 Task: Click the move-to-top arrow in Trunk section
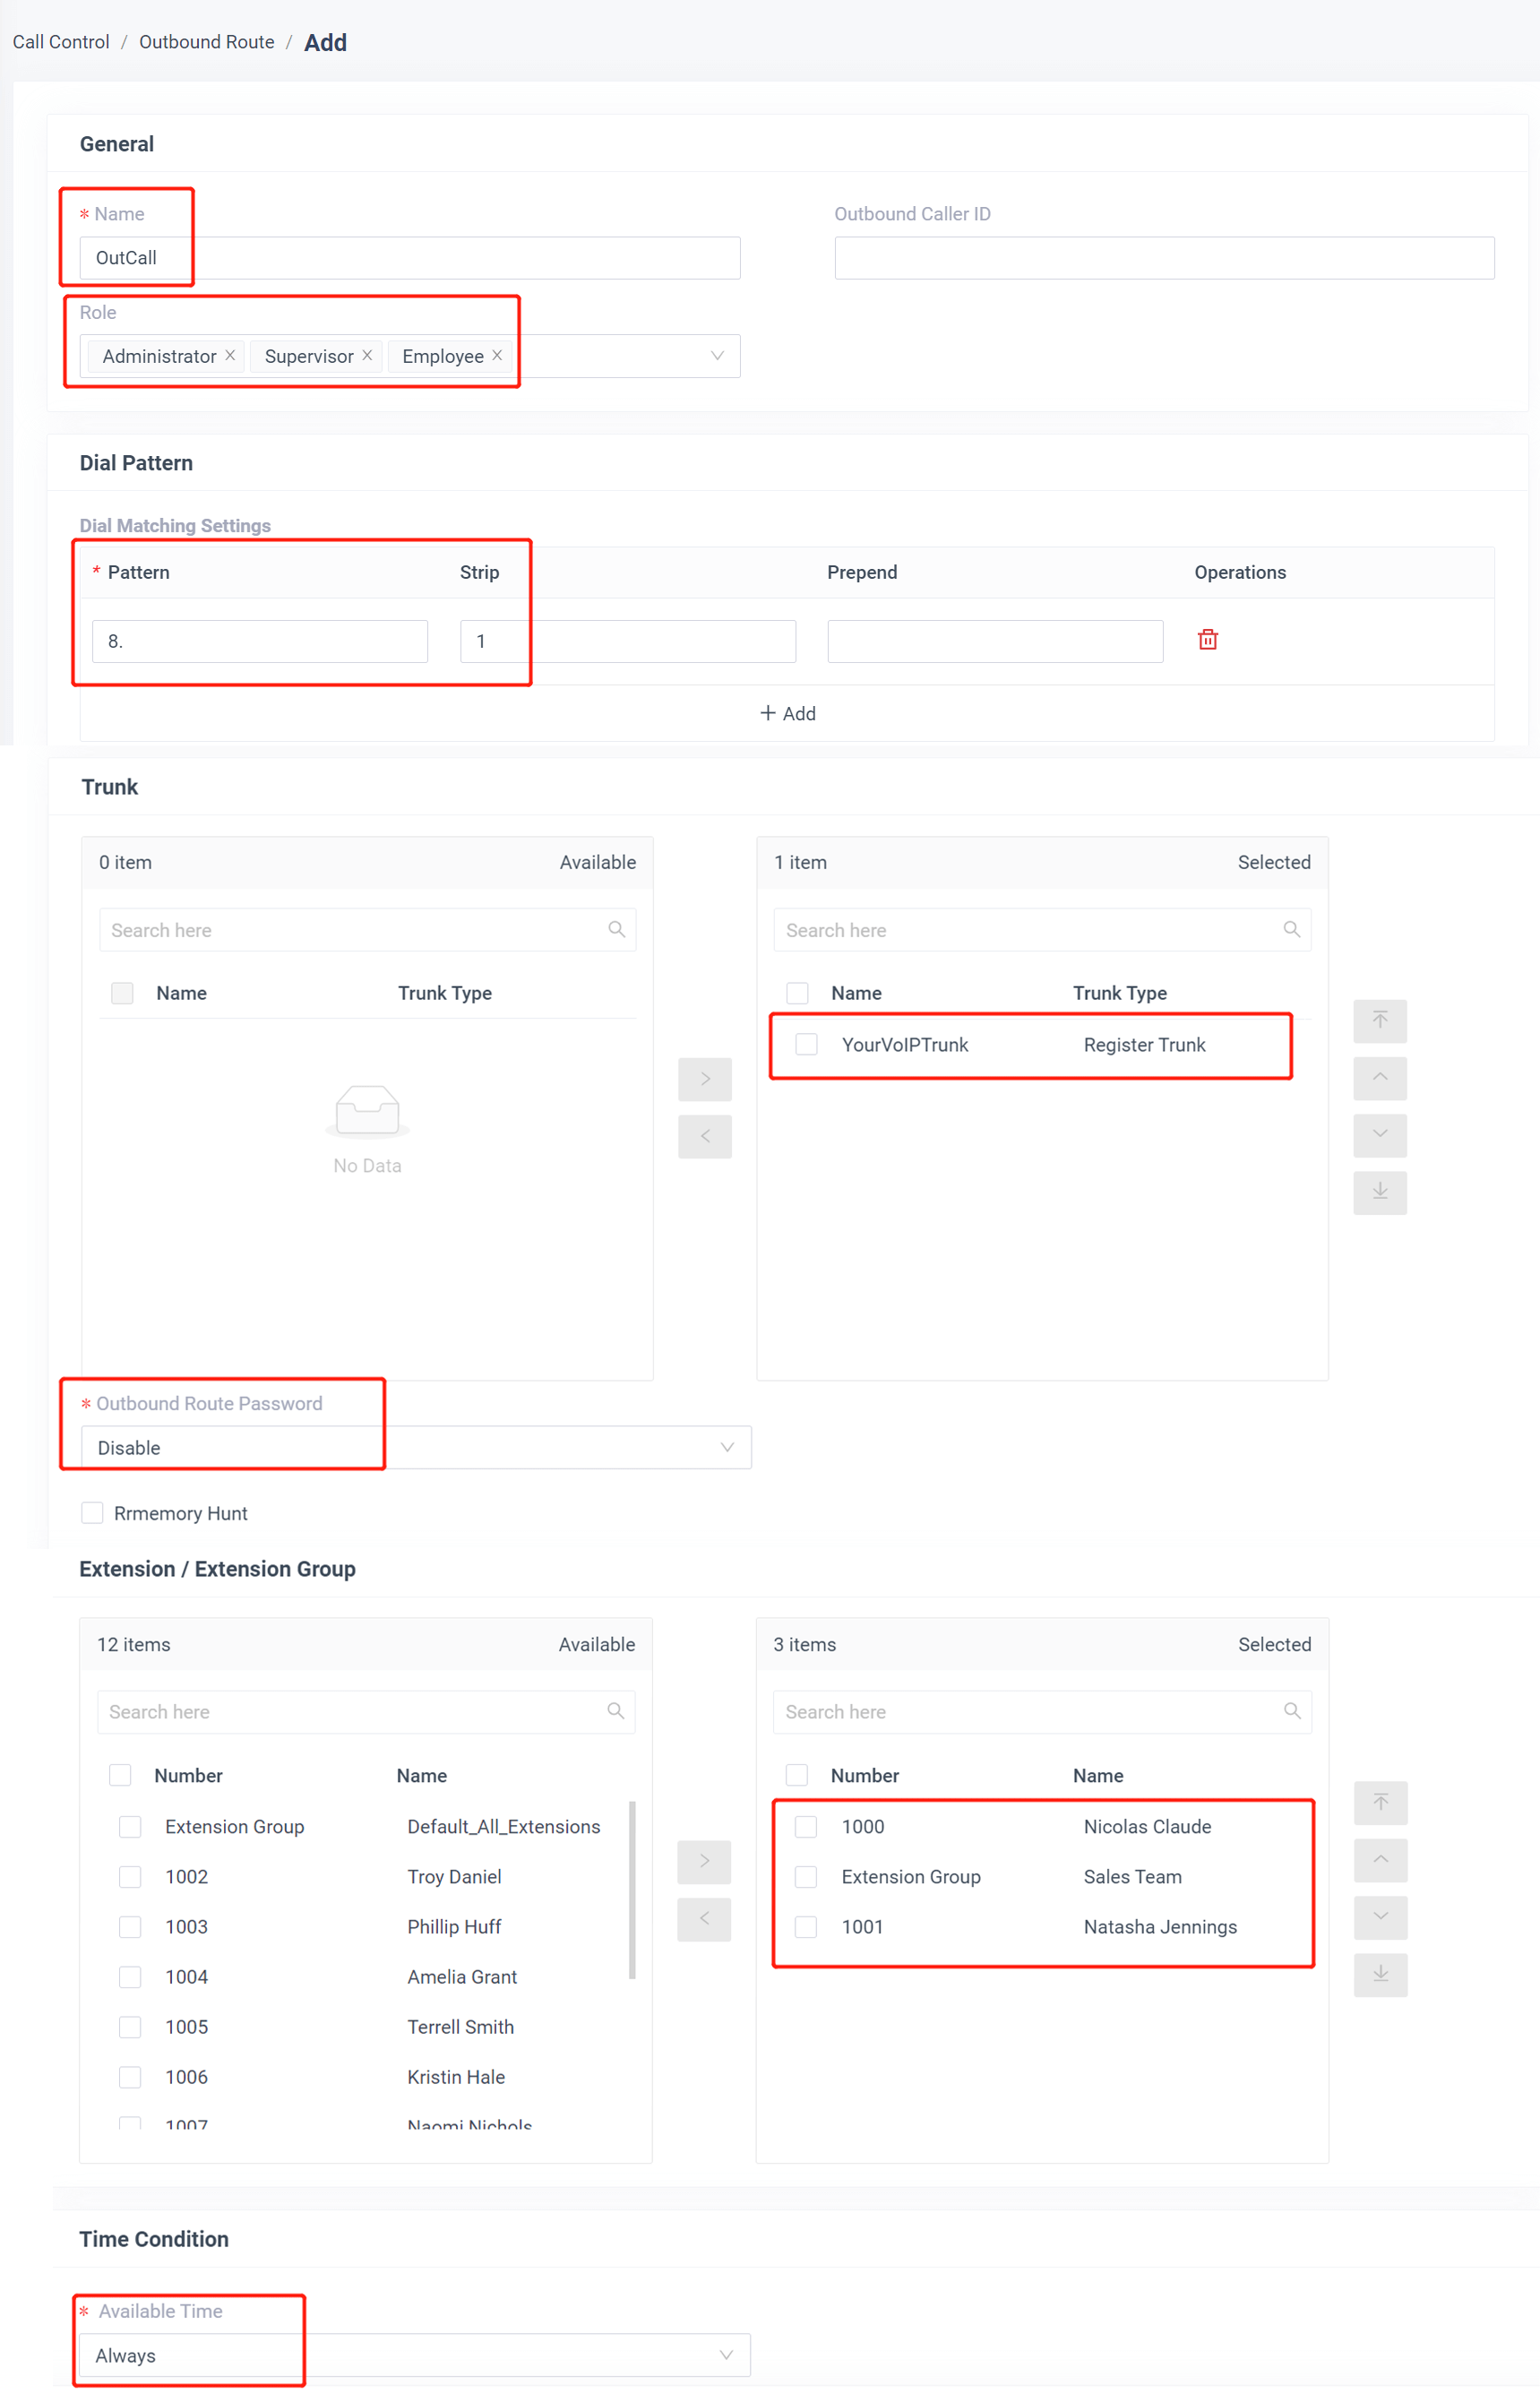[x=1379, y=1020]
